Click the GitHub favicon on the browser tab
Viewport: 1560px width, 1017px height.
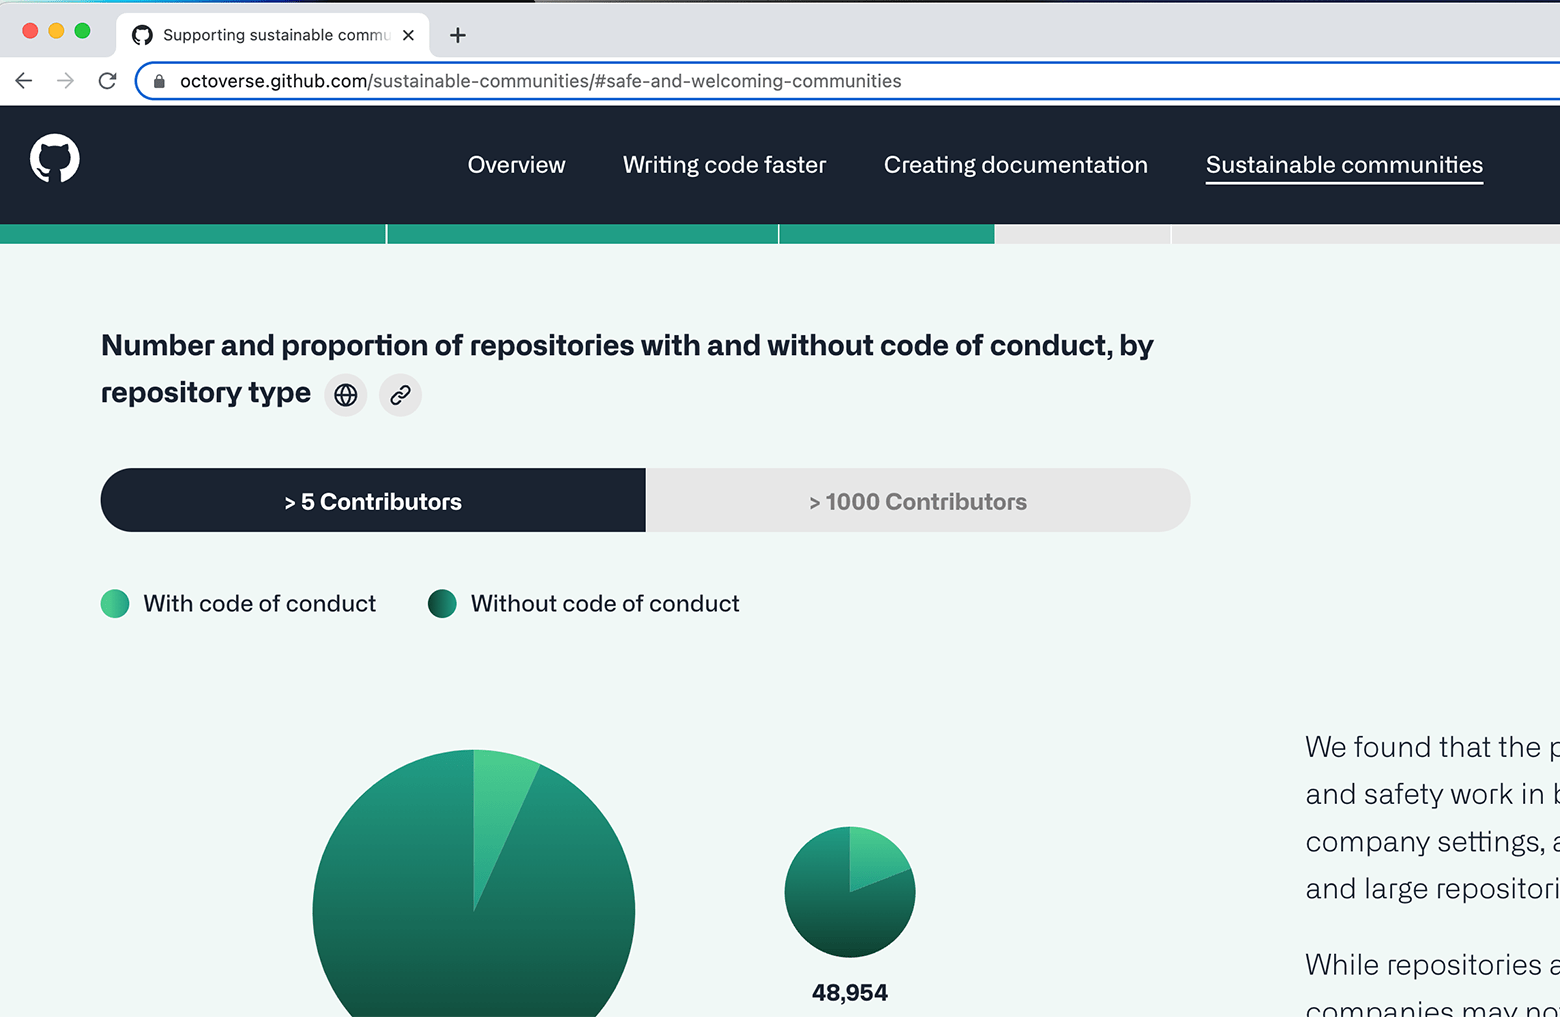[x=142, y=34]
